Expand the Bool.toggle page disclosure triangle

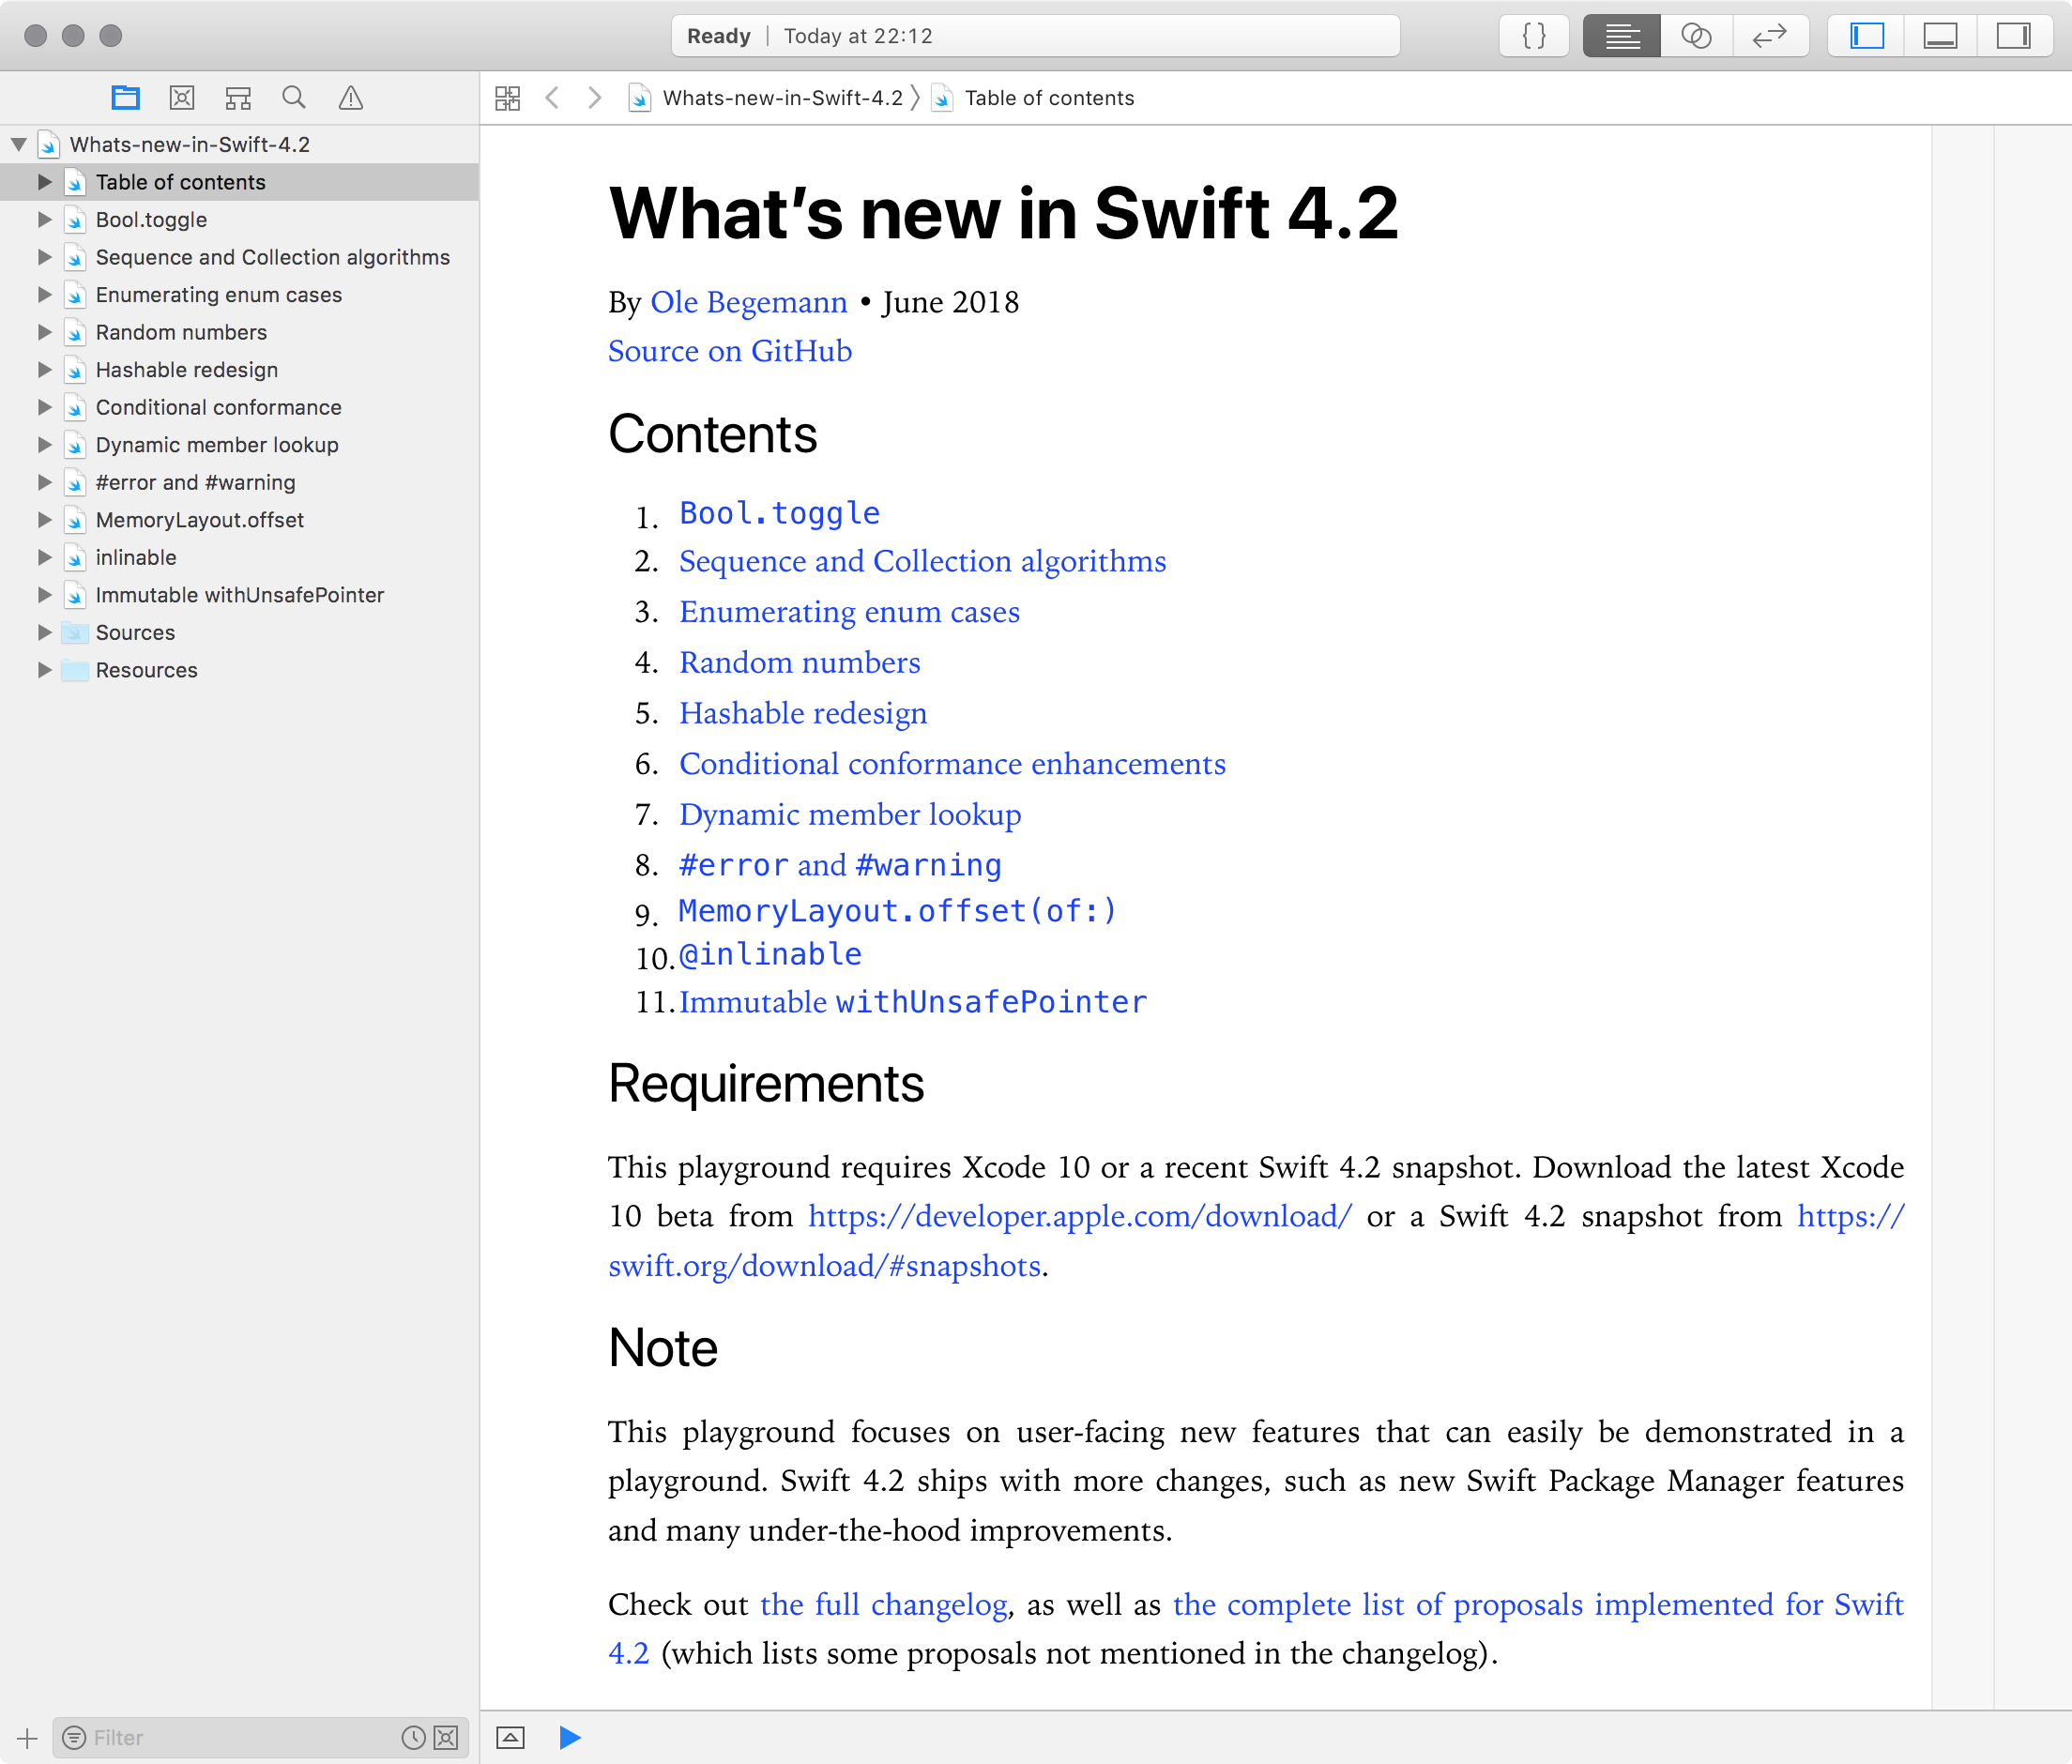point(44,219)
